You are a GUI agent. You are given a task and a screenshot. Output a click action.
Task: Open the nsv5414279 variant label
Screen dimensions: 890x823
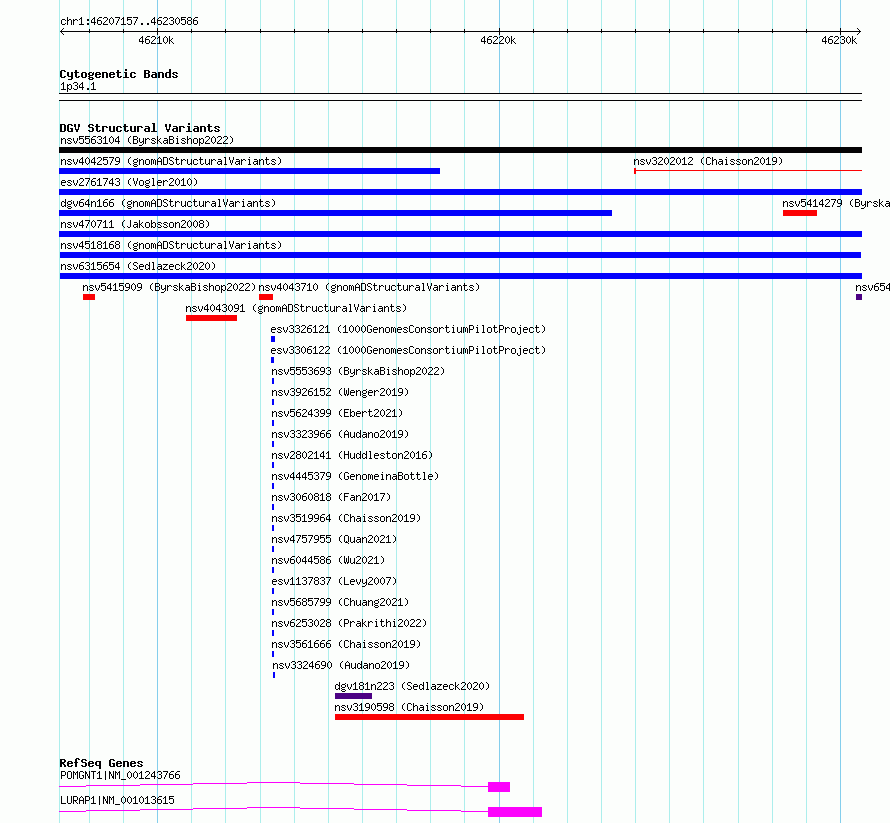pos(836,203)
